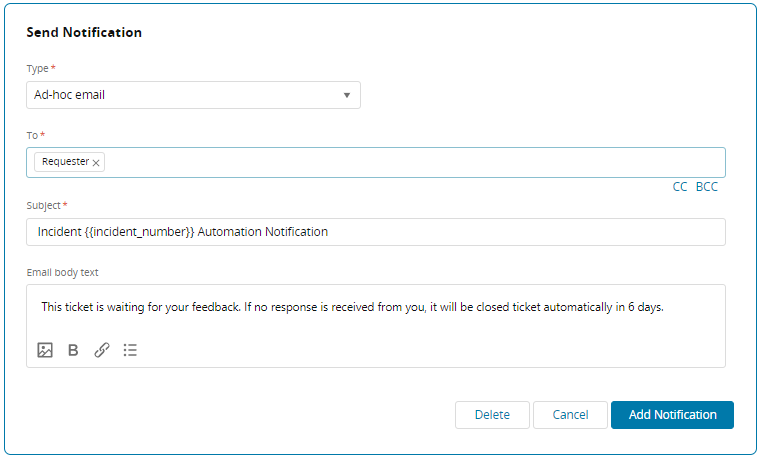The width and height of the screenshot is (760, 457).
Task: Click empty area of the To field
Action: tap(400, 162)
